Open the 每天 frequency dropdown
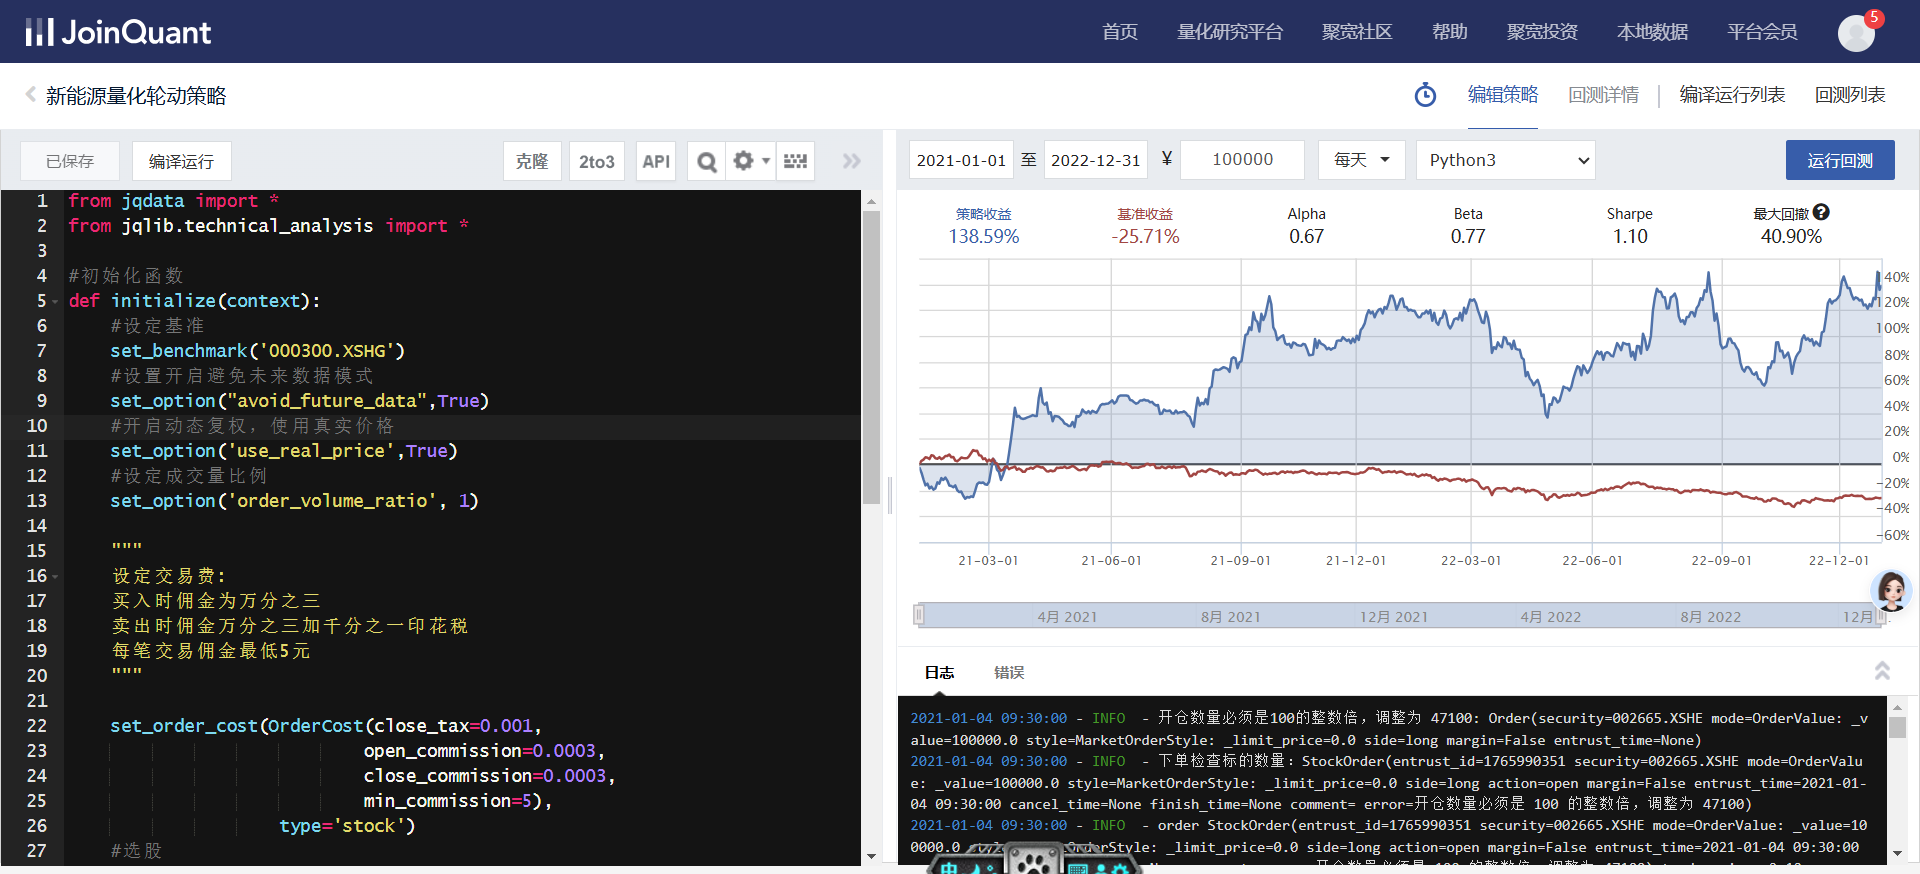The height and width of the screenshot is (874, 1920). point(1361,160)
